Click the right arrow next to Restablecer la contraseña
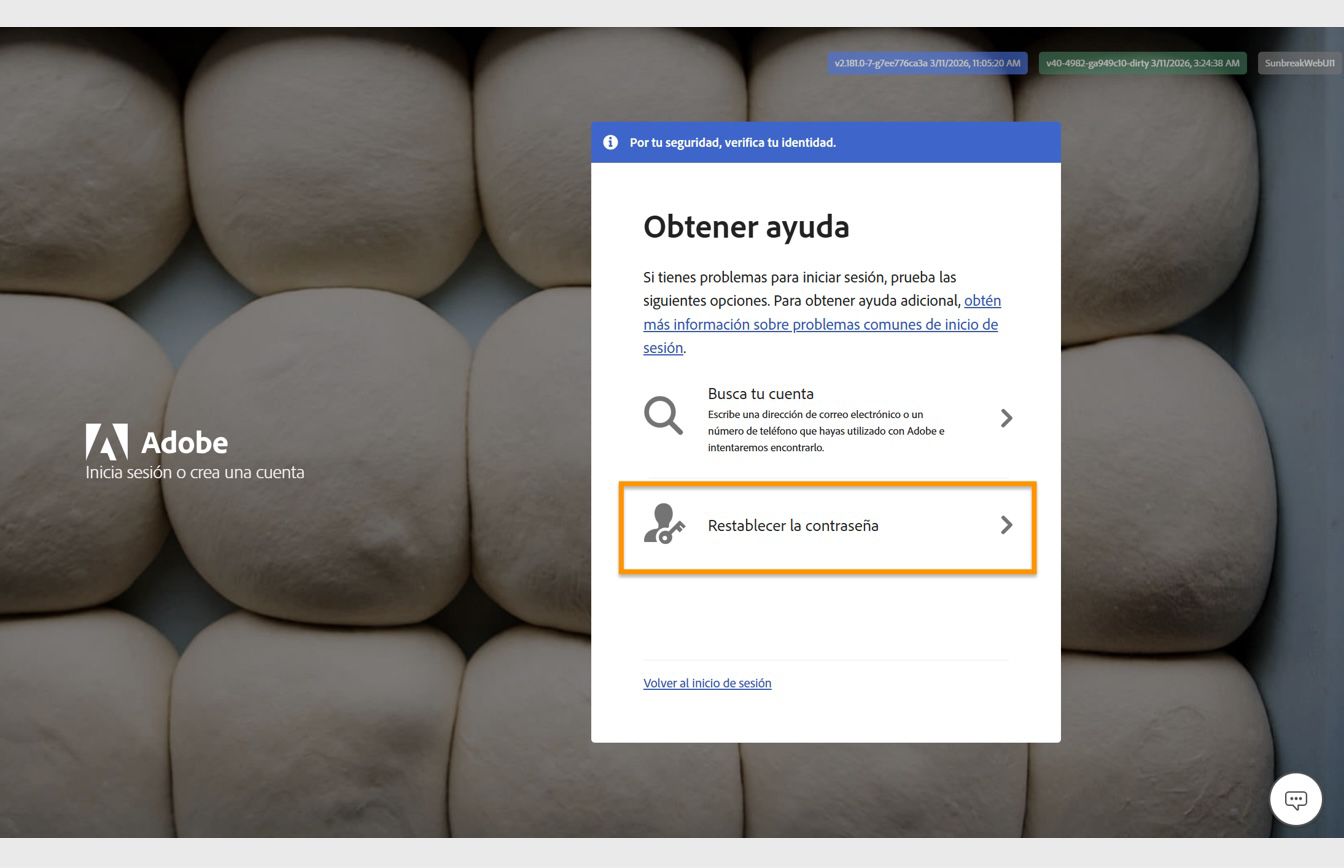The width and height of the screenshot is (1344, 868). pyautogui.click(x=1007, y=525)
